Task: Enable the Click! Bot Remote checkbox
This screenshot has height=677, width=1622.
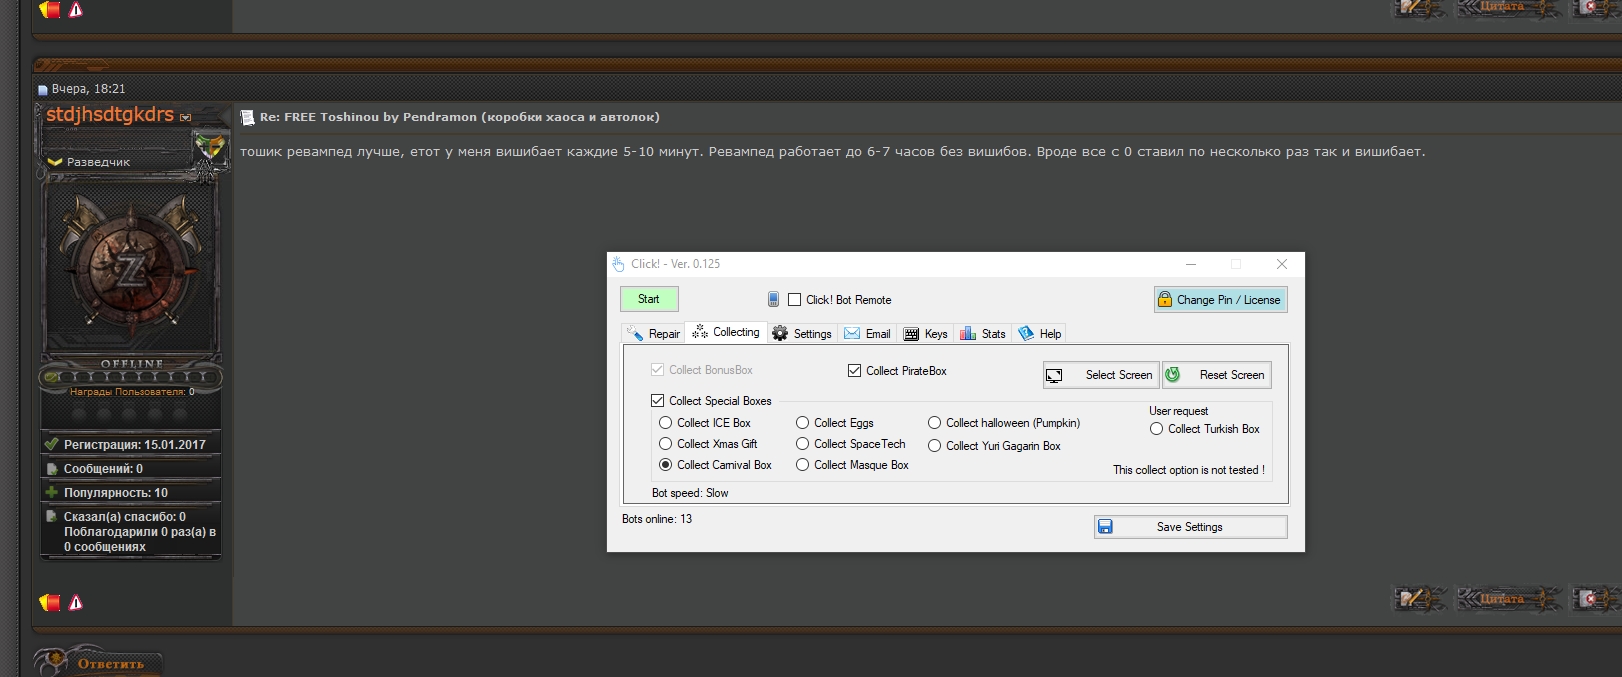Action: pos(795,299)
